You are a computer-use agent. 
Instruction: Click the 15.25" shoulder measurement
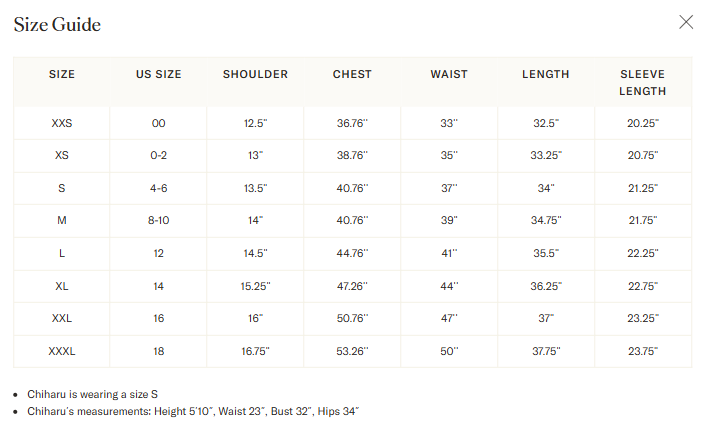coord(255,286)
